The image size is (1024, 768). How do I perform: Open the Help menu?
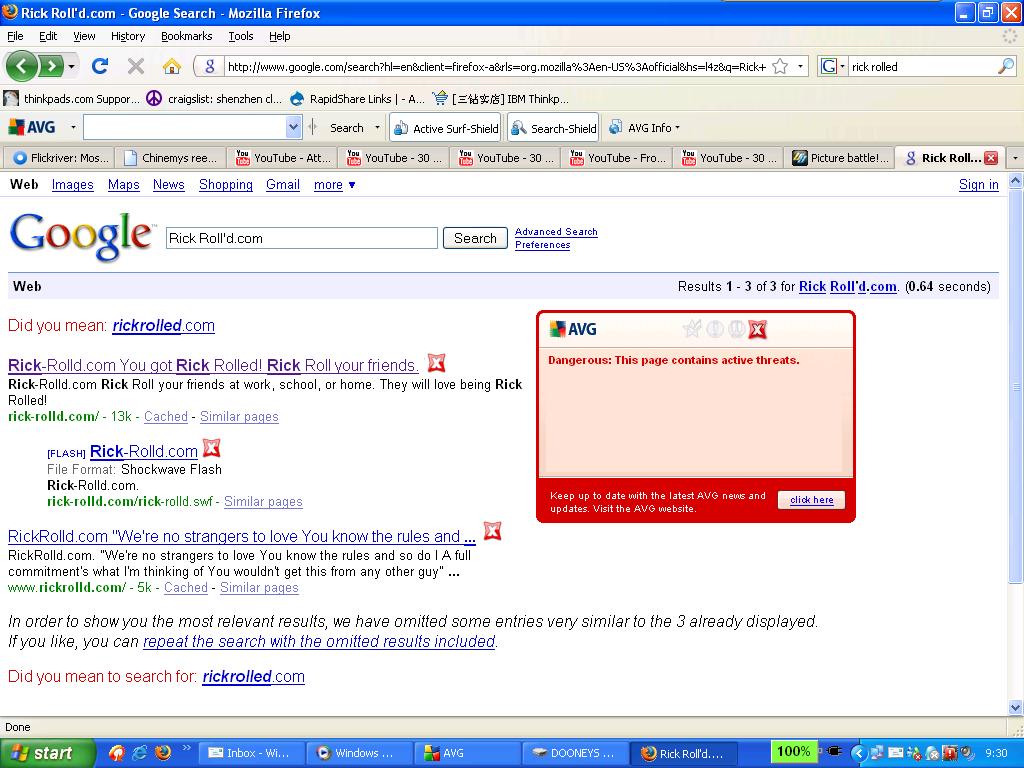[280, 36]
